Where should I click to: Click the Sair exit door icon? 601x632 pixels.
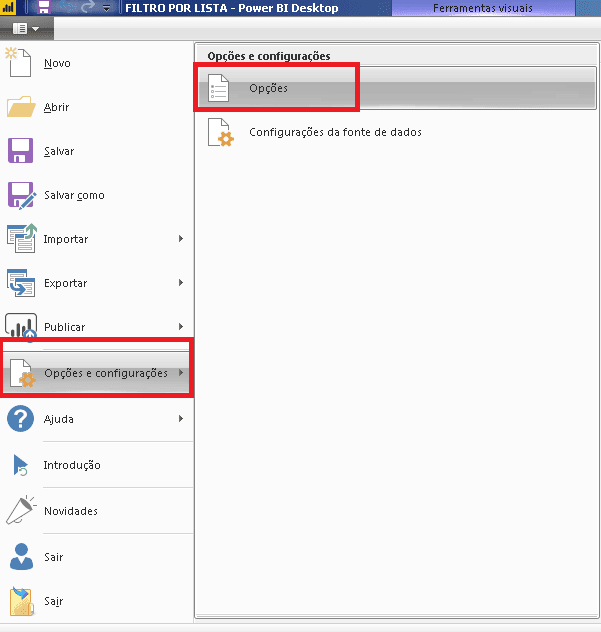tap(22, 601)
